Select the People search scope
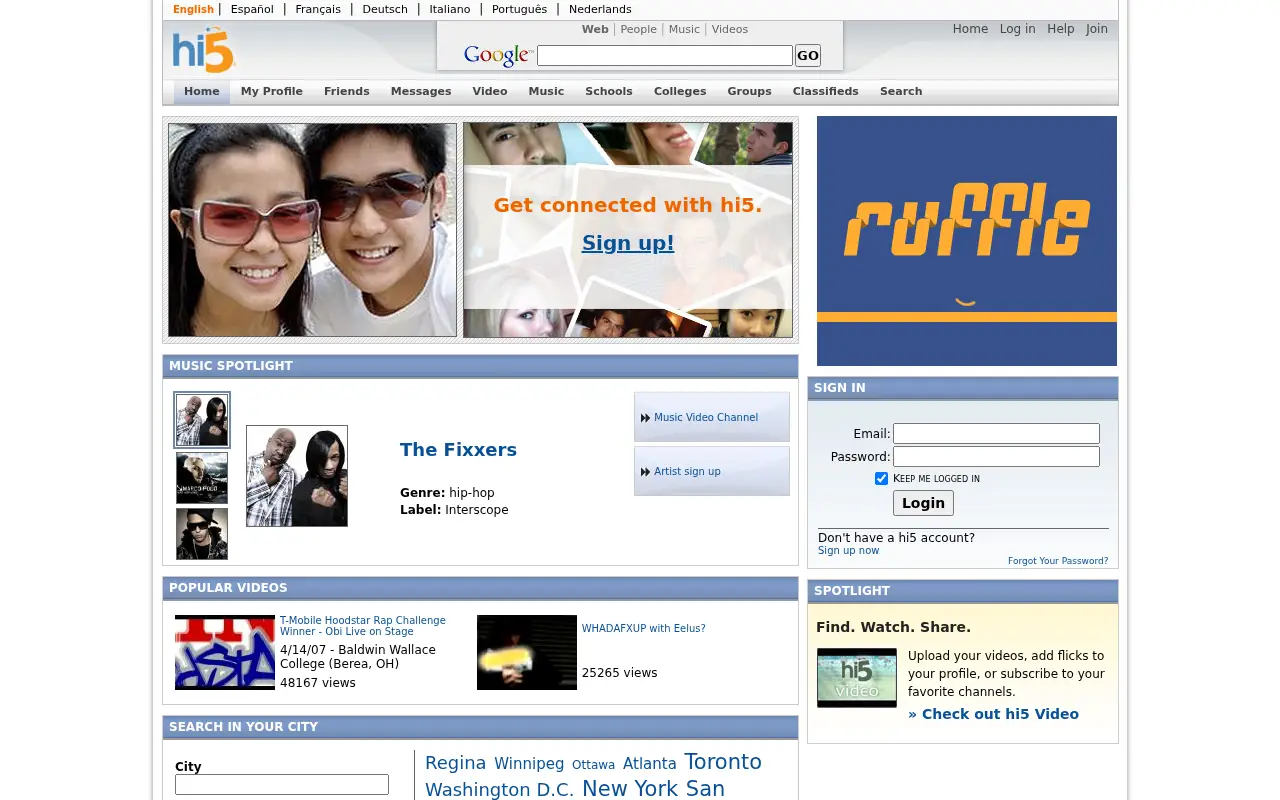Viewport: 1280px width, 800px height. point(639,30)
